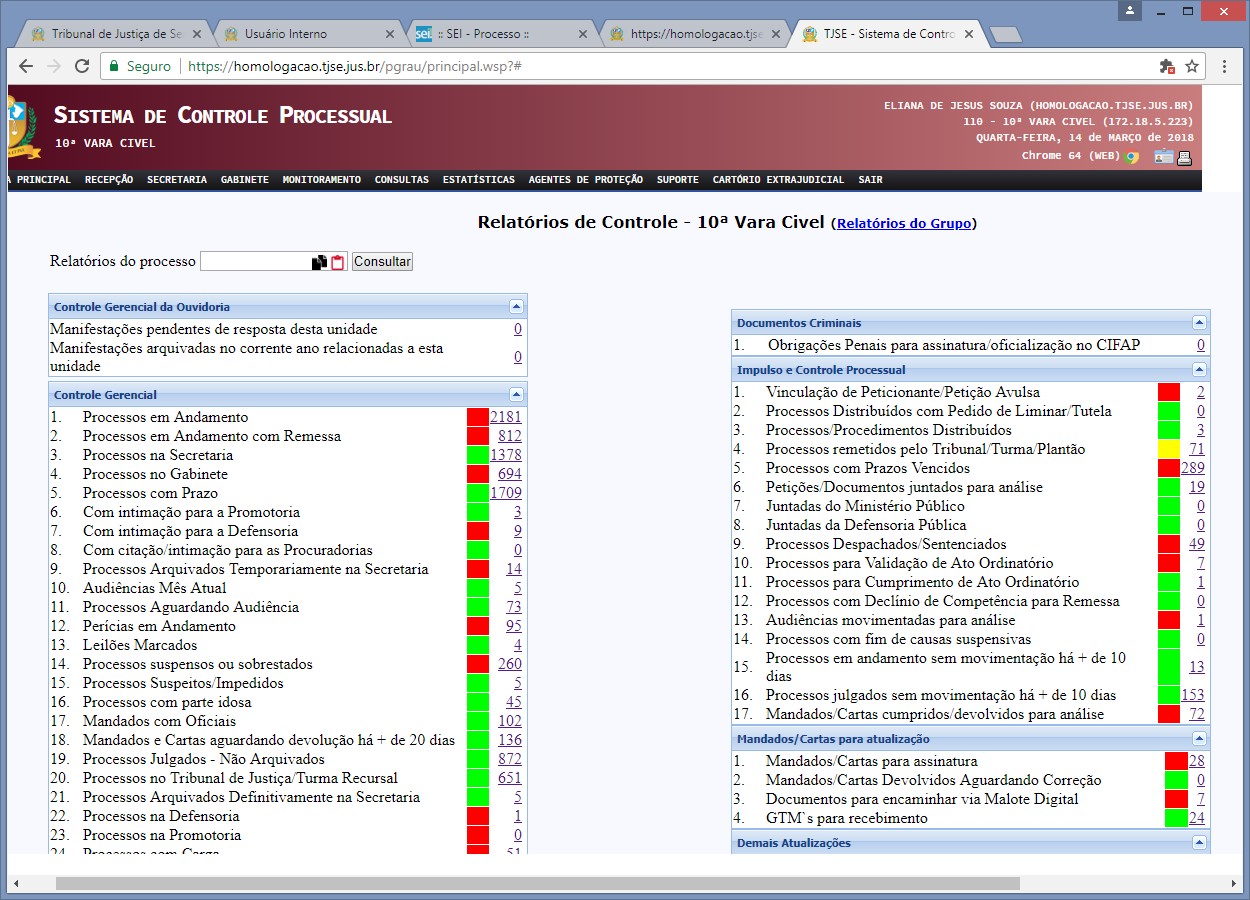Open the Estatísticas menu
Screen dimensions: 1250x900
coord(478,180)
